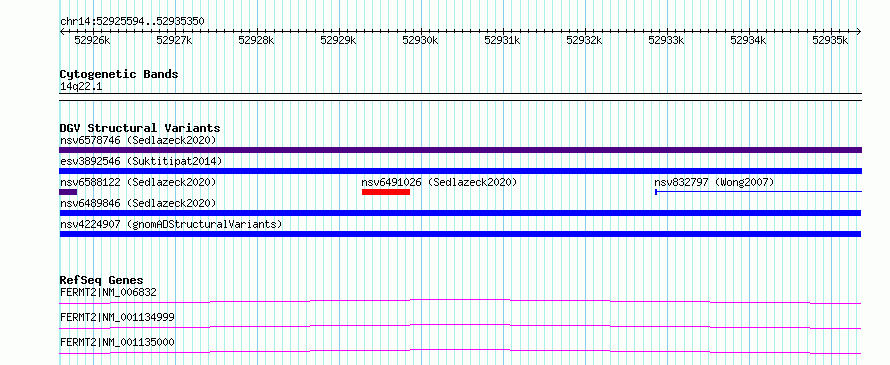890x365 pixels.
Task: Select the thin blue nsv832797 variant line
Action: click(758, 192)
